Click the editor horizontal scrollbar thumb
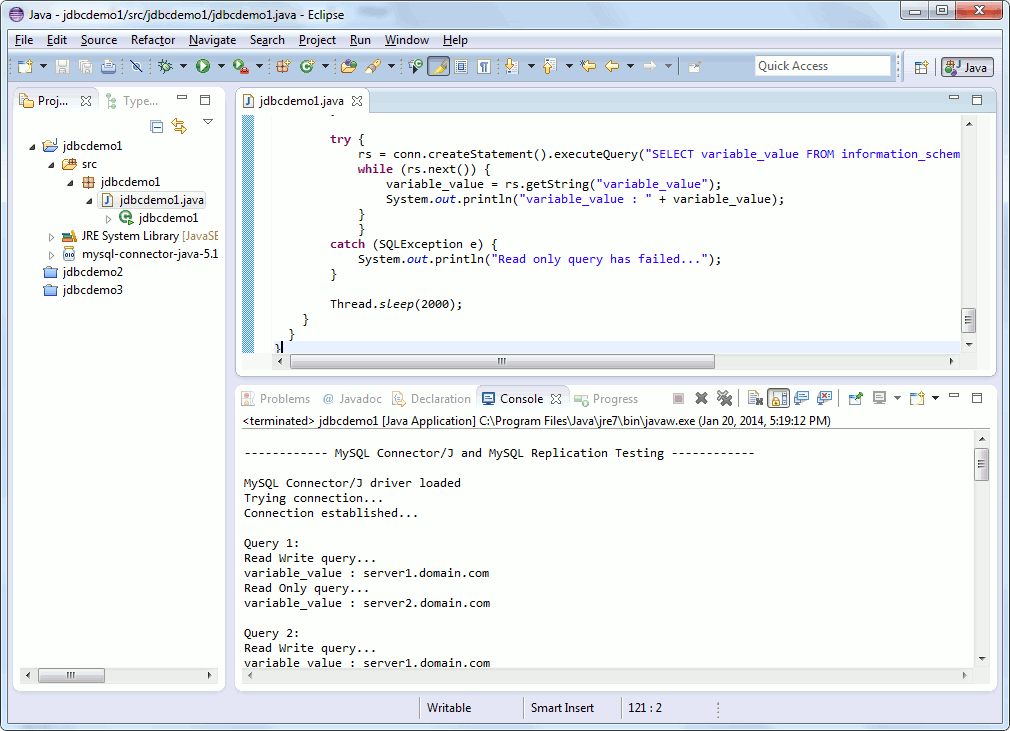 (502, 361)
